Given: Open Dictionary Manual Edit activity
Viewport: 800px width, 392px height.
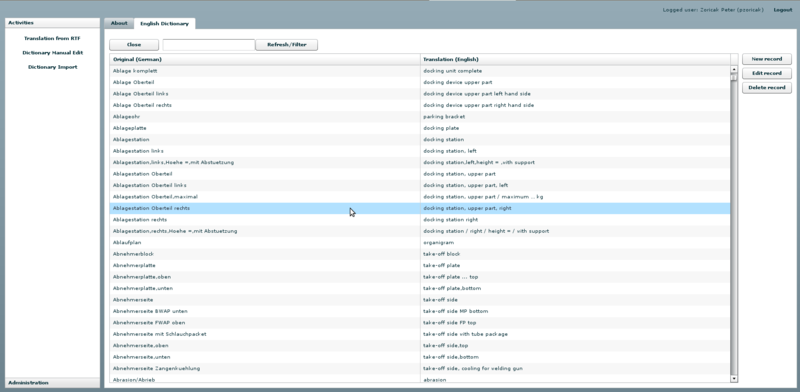Looking at the screenshot, I should click(52, 53).
